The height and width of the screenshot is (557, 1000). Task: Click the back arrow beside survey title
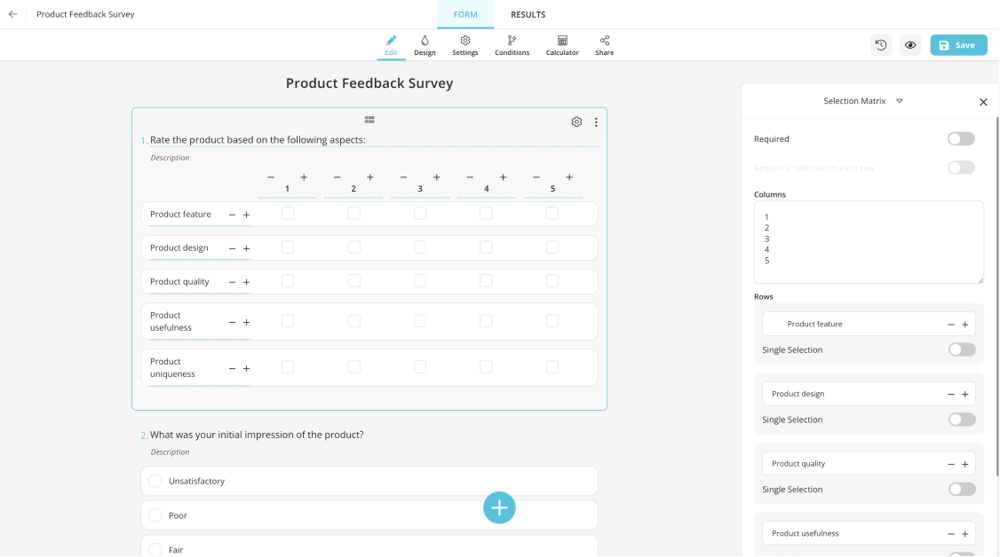tap(13, 15)
